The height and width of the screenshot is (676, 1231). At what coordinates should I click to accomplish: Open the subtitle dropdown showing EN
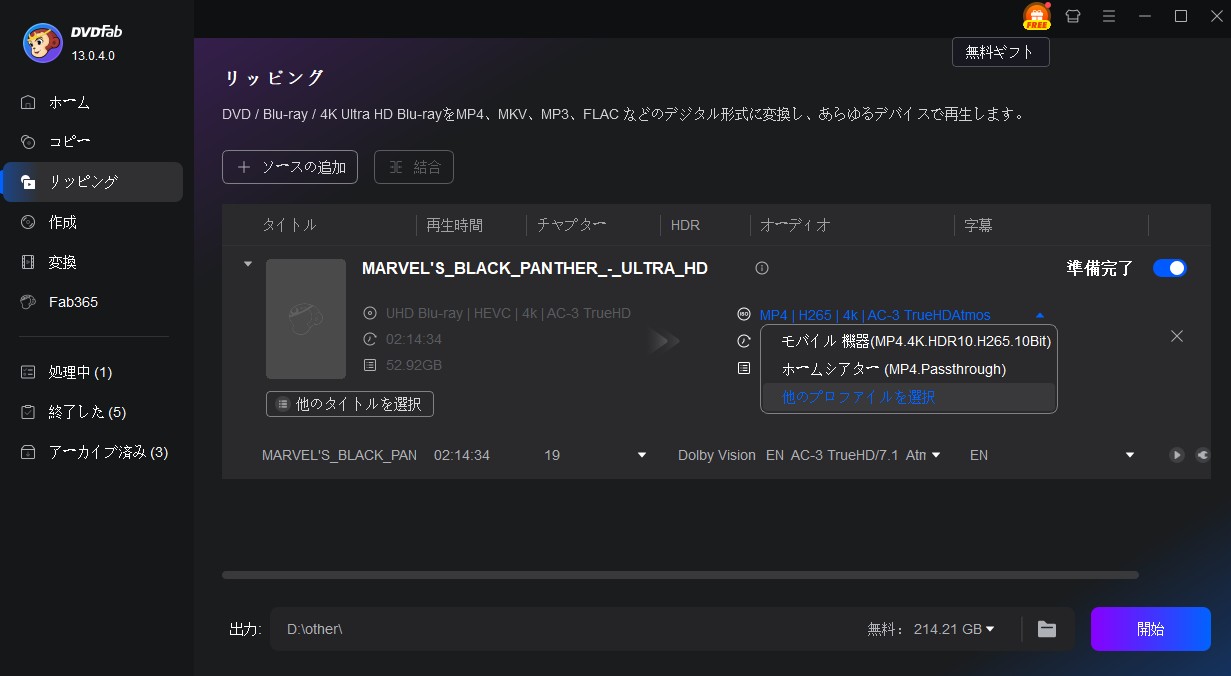coord(1130,455)
